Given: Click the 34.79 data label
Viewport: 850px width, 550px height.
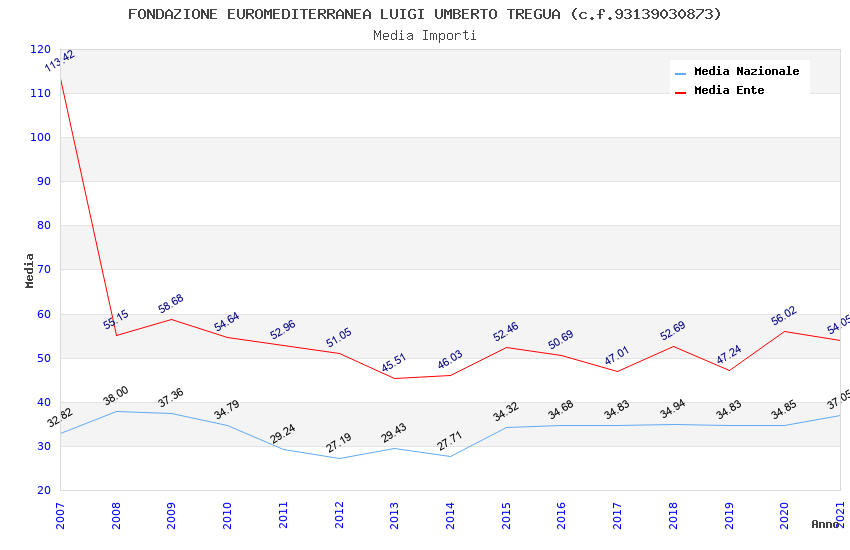Looking at the screenshot, I should [x=227, y=410].
